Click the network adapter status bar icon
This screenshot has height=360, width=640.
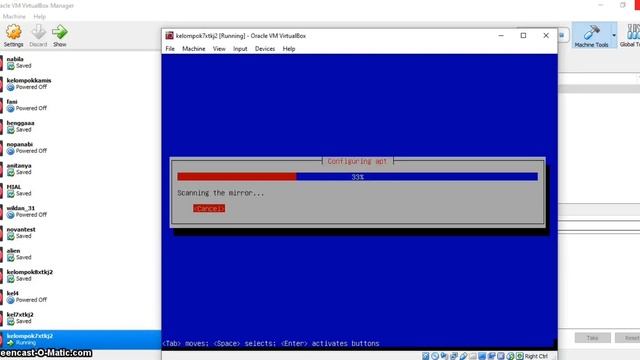(x=454, y=356)
